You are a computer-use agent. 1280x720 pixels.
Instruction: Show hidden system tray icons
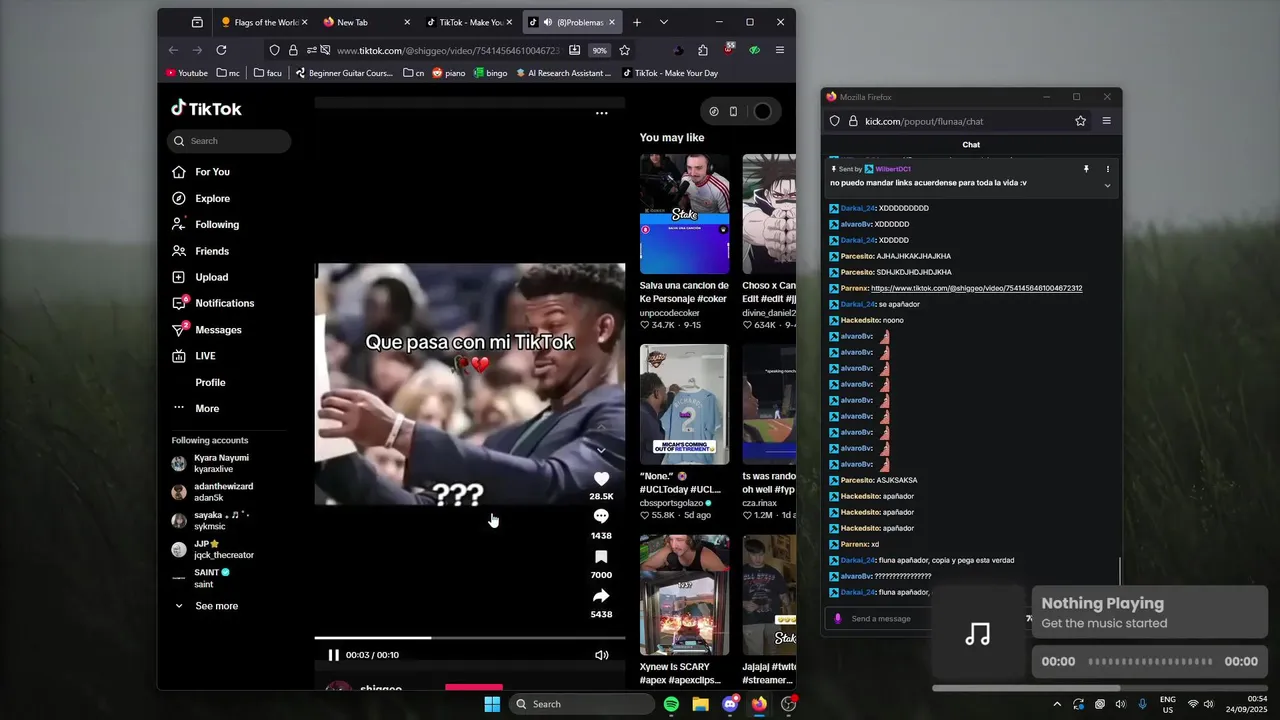(x=1057, y=704)
